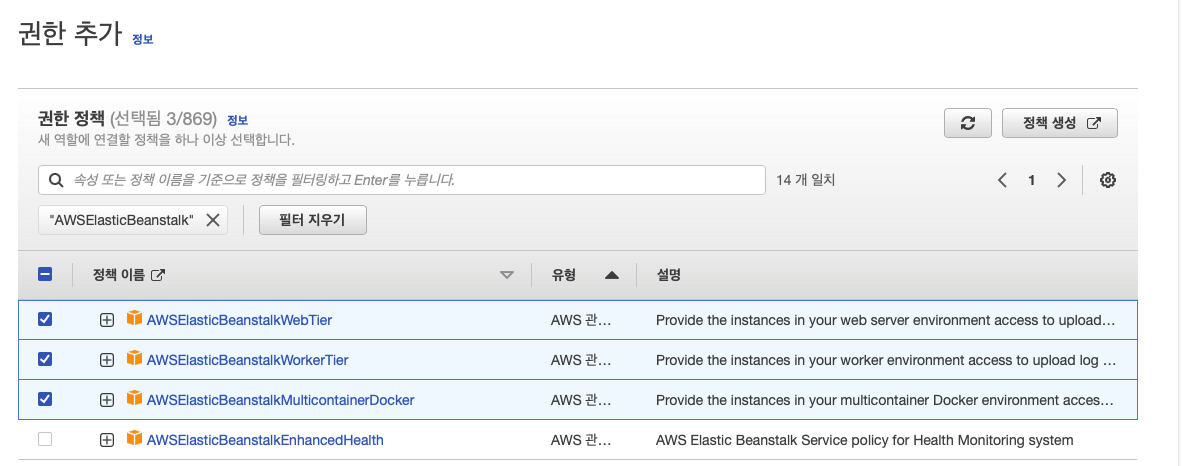
Task: Expand AWSElasticBeanstalkWebTier policy details
Action: tap(107, 320)
